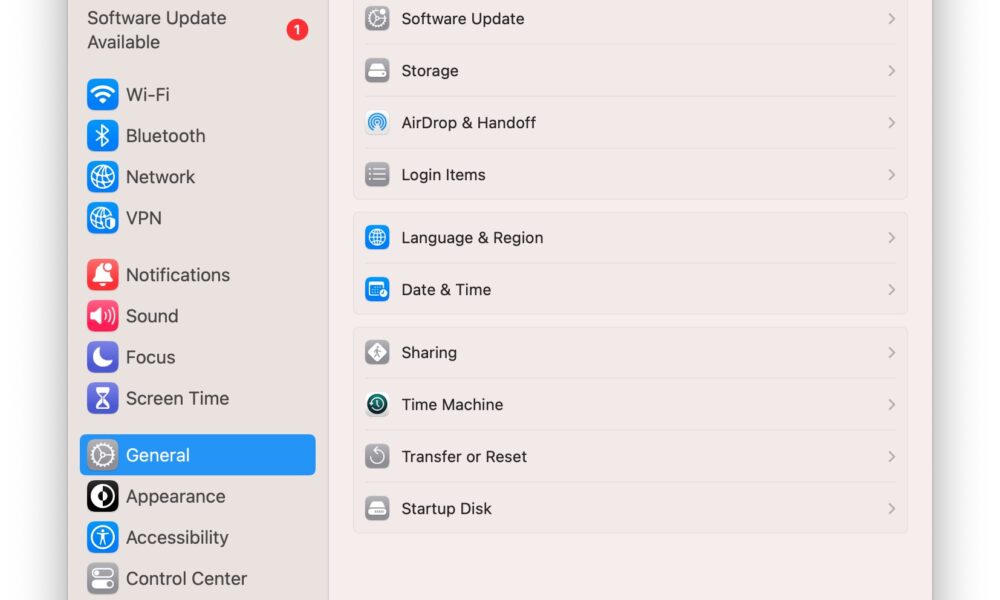1000x600 pixels.
Task: Open the Transfer or Reset label
Action: click(x=464, y=457)
